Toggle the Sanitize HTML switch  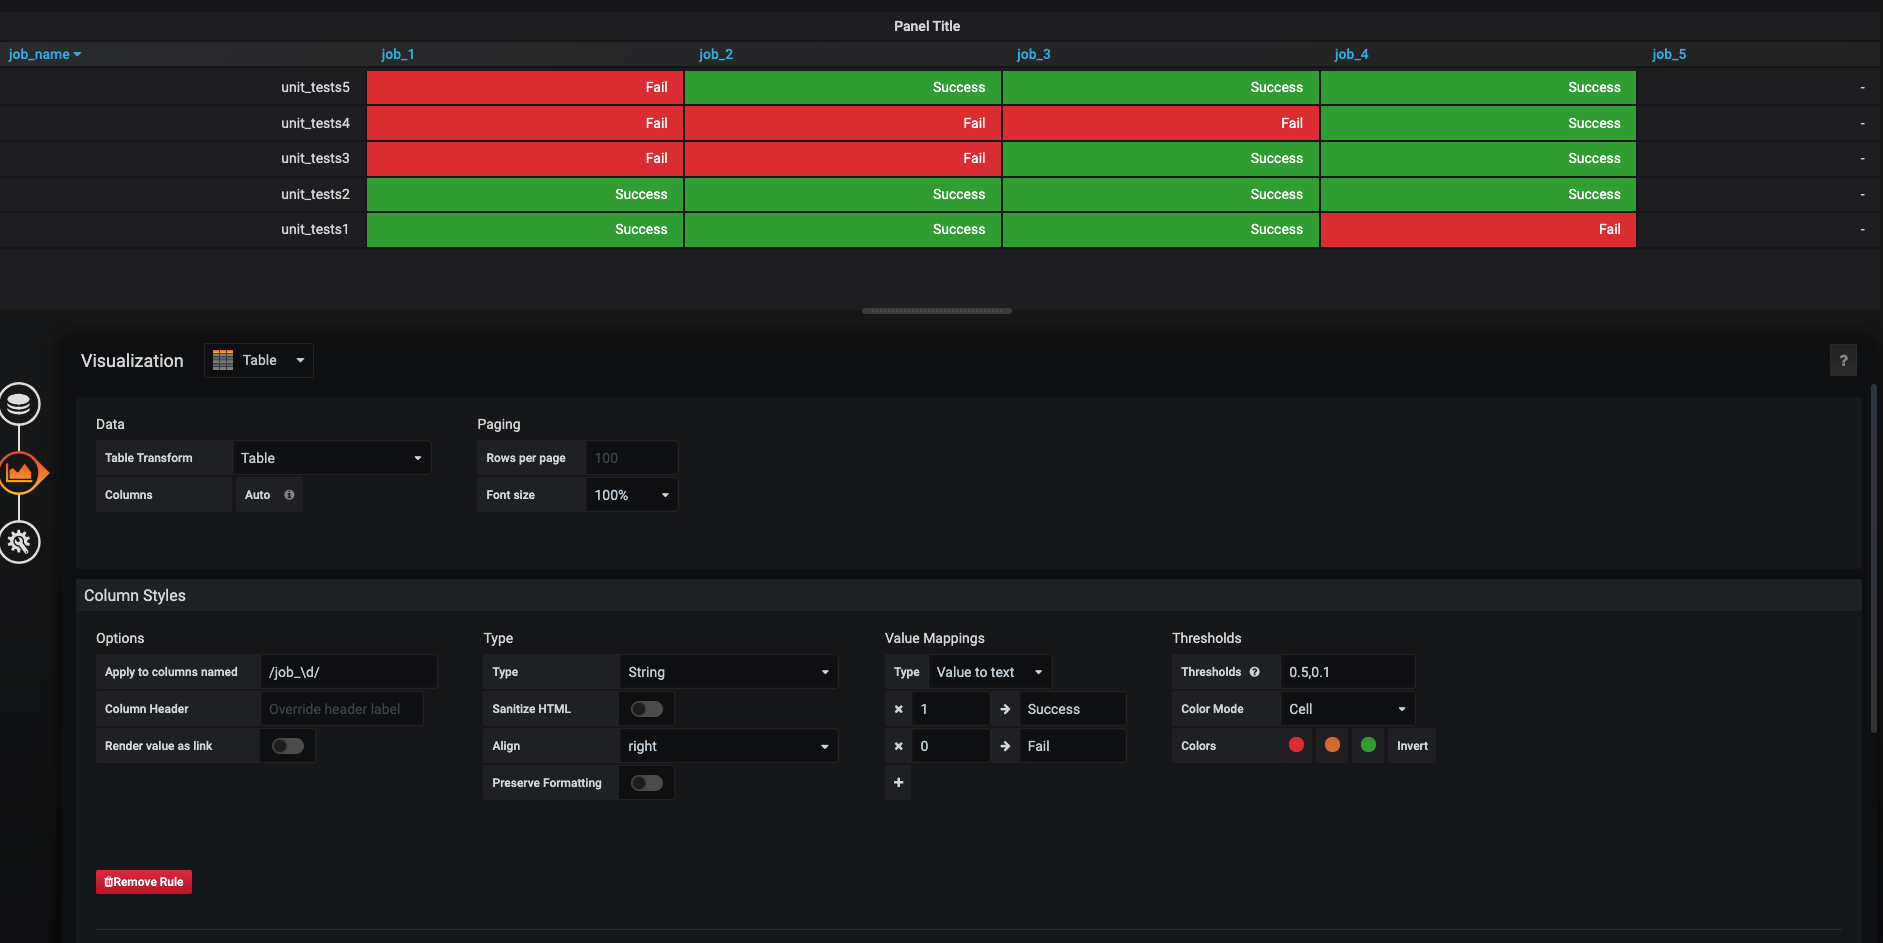(647, 709)
